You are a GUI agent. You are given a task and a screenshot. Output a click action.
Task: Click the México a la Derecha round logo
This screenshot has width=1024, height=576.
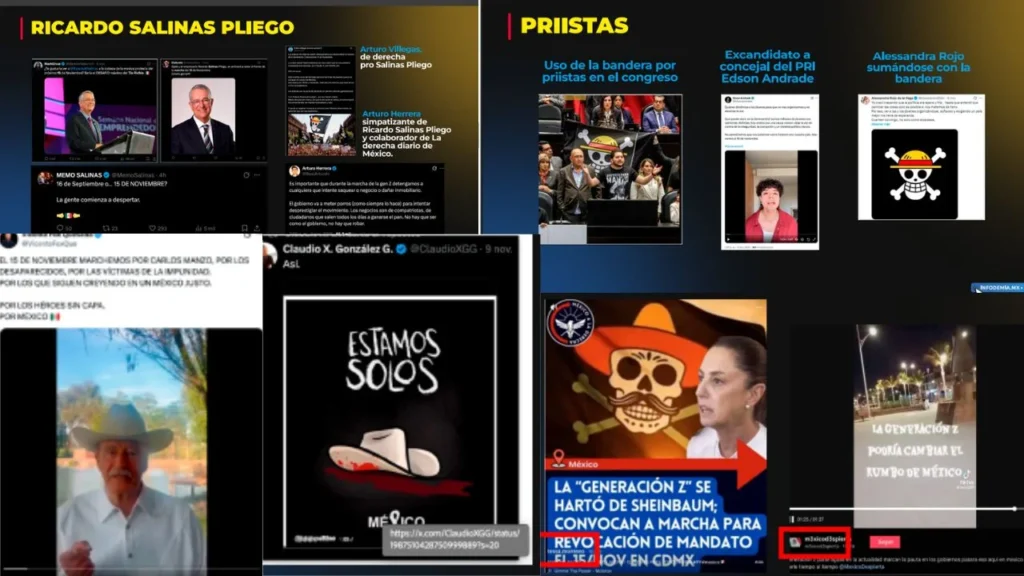(571, 323)
